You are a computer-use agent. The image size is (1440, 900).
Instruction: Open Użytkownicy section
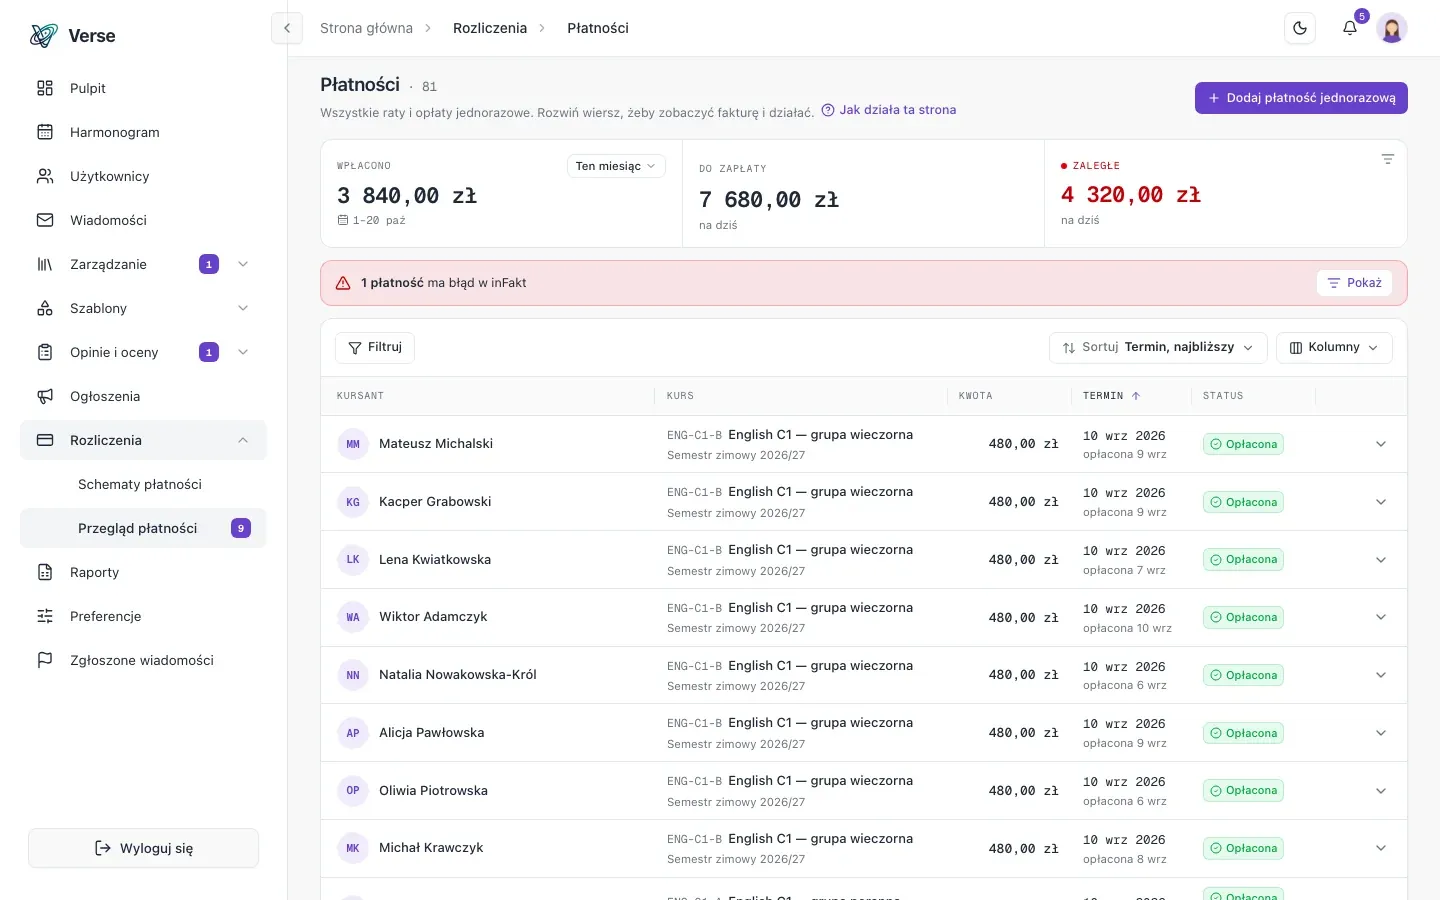pos(143,176)
